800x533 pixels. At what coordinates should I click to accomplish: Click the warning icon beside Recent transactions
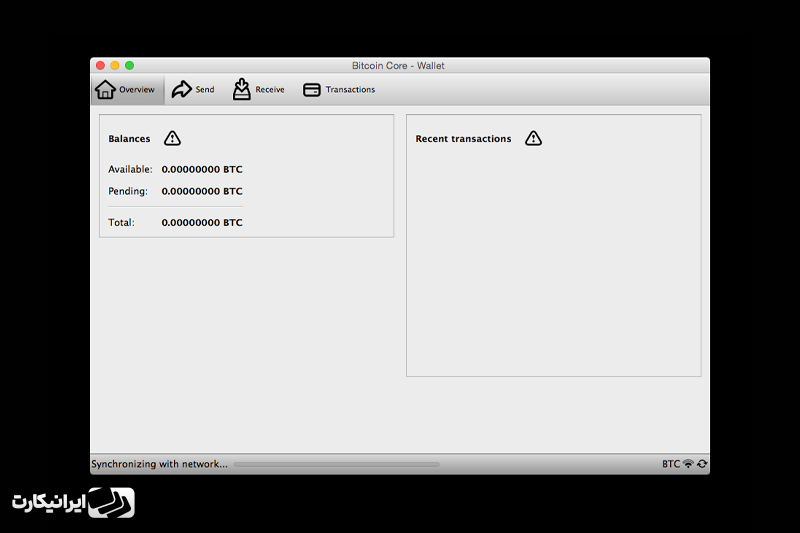point(533,138)
